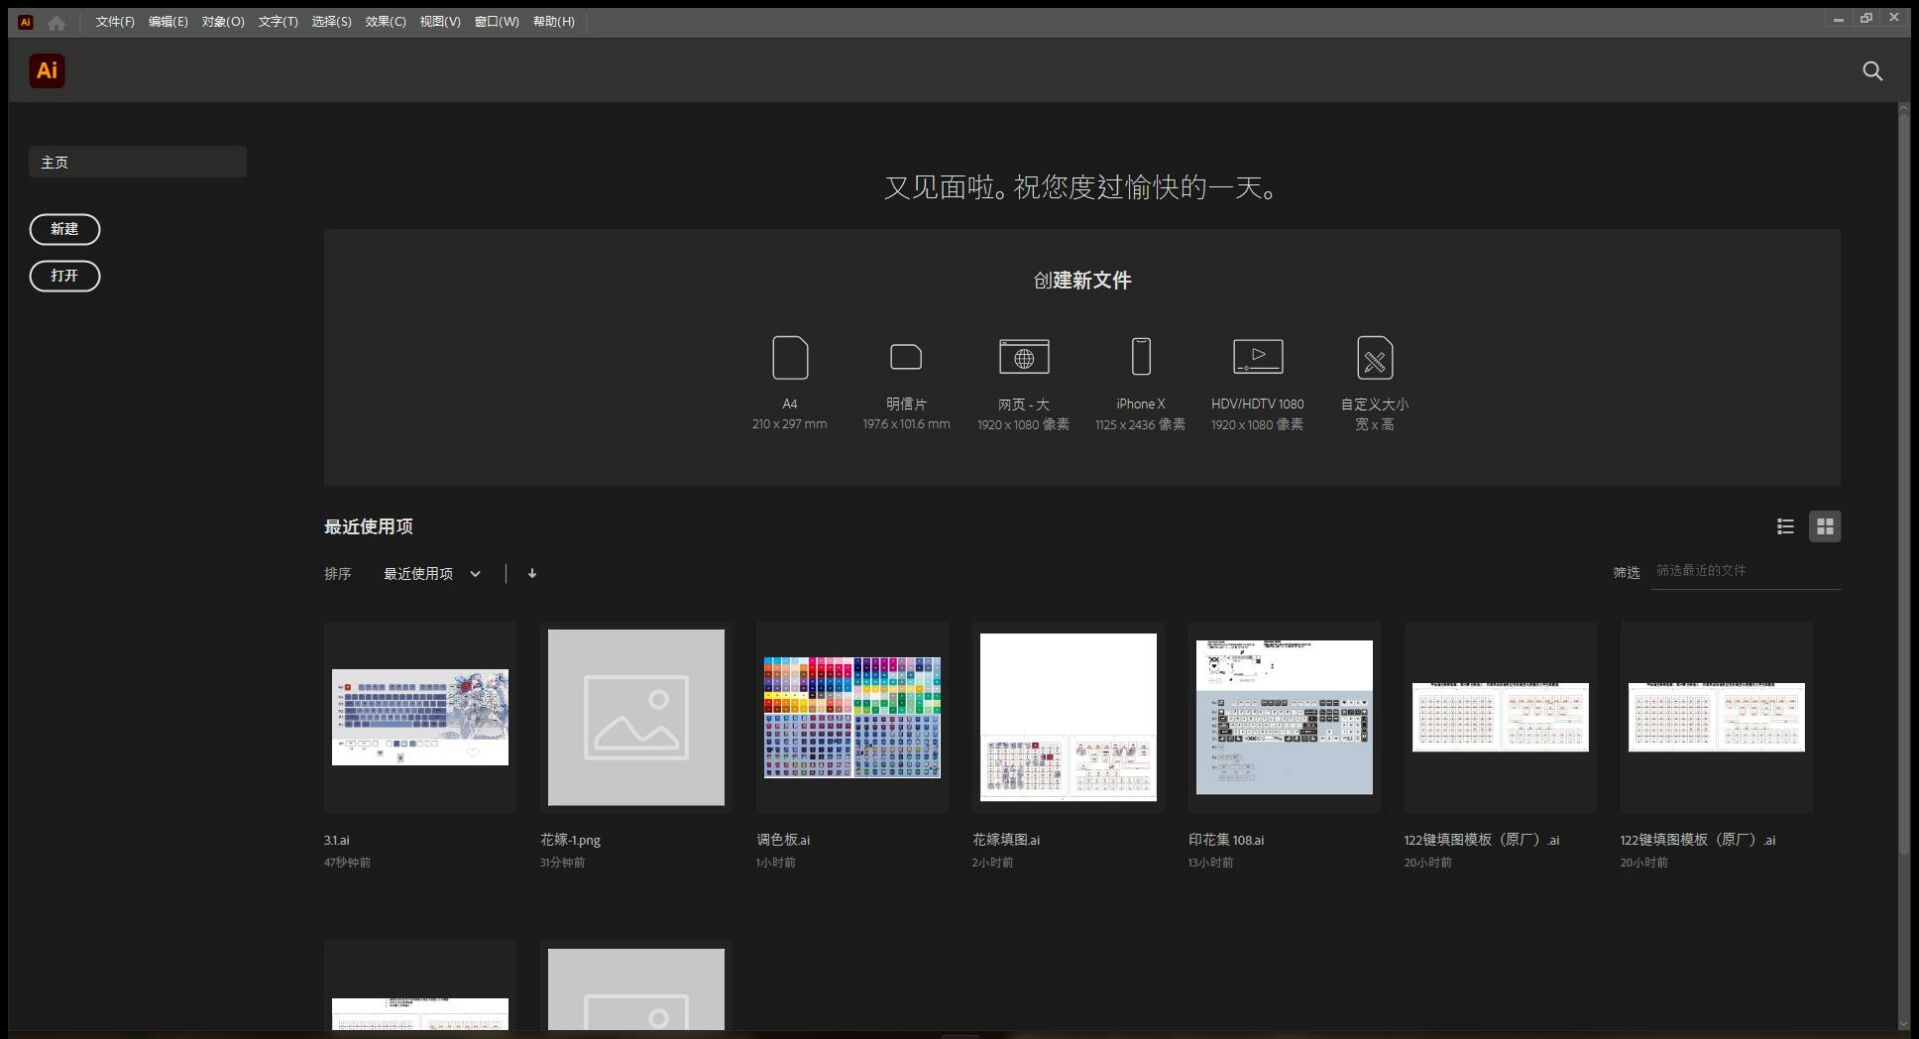Image resolution: width=1919 pixels, height=1039 pixels.
Task: Open the 3.1.ai recent file thumbnail
Action: [x=420, y=717]
